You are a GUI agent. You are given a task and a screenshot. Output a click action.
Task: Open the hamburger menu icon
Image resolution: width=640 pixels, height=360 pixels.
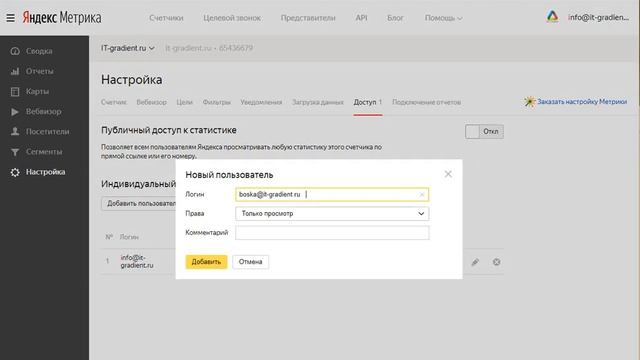[10, 18]
